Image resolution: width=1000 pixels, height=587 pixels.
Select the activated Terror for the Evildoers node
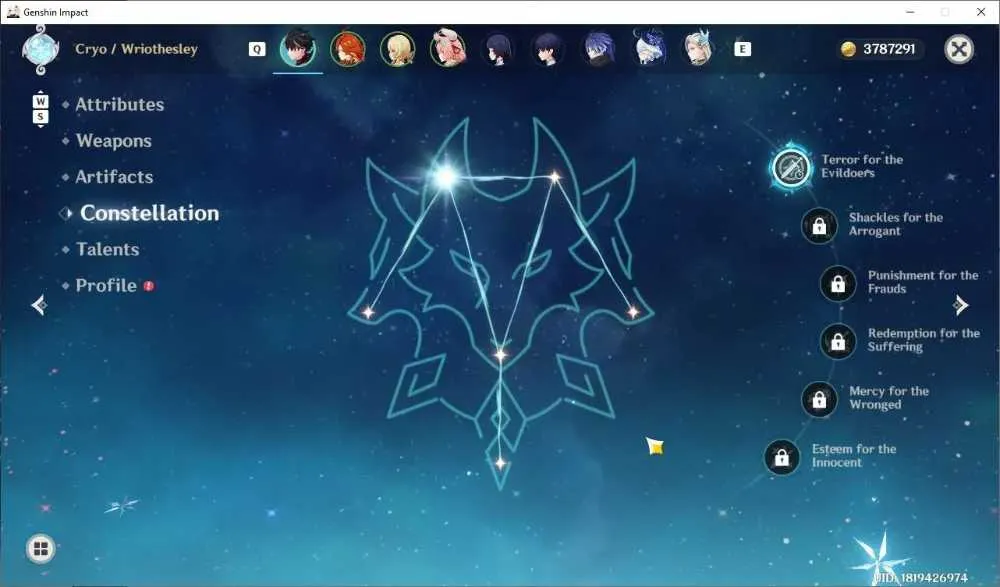click(791, 167)
